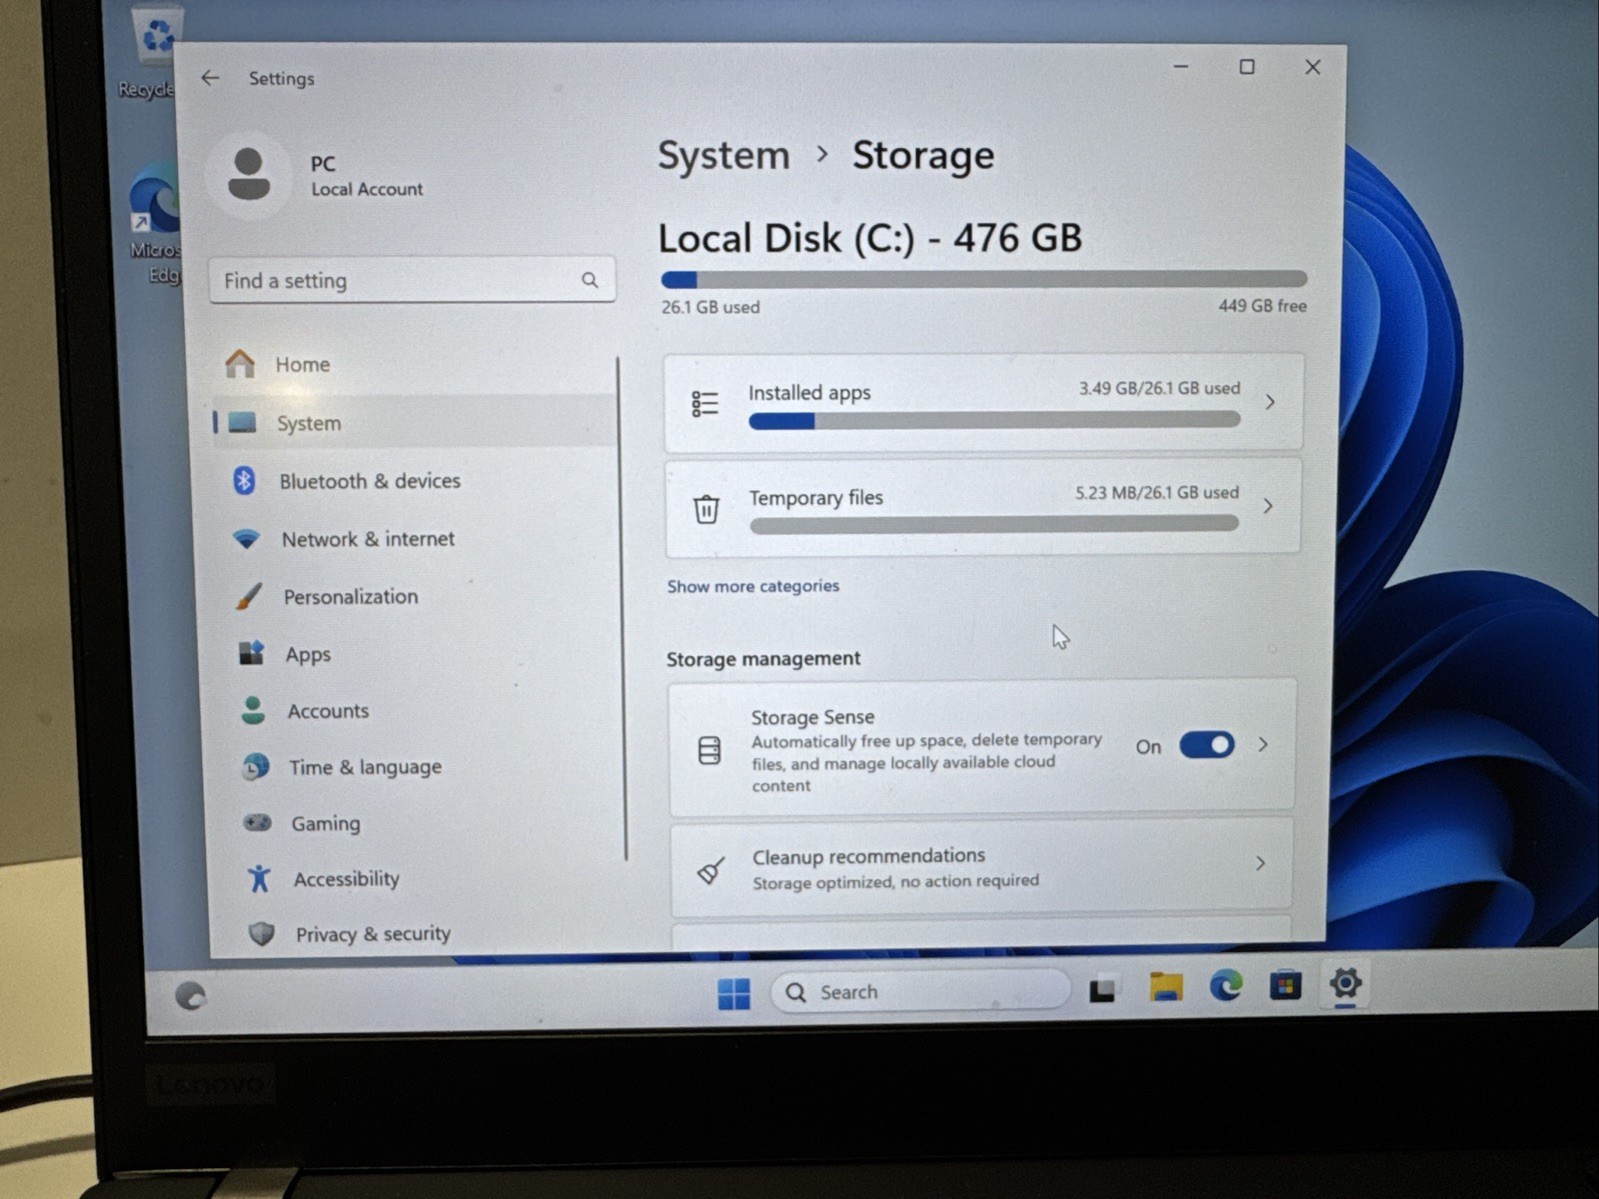Click the taskbar Search box
This screenshot has width=1599, height=1199.
[919, 992]
